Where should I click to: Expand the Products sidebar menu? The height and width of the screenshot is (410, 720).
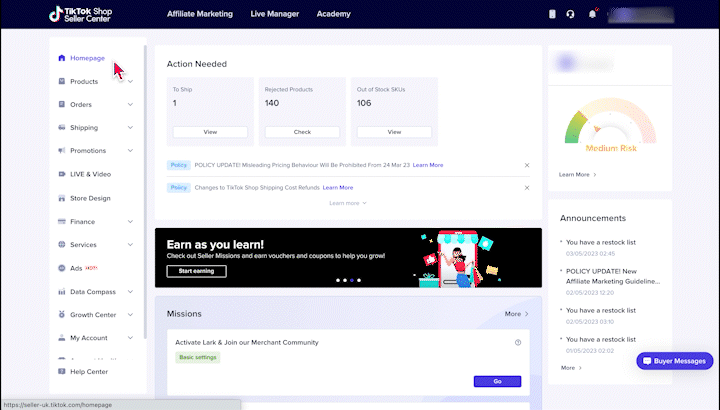[x=130, y=81]
